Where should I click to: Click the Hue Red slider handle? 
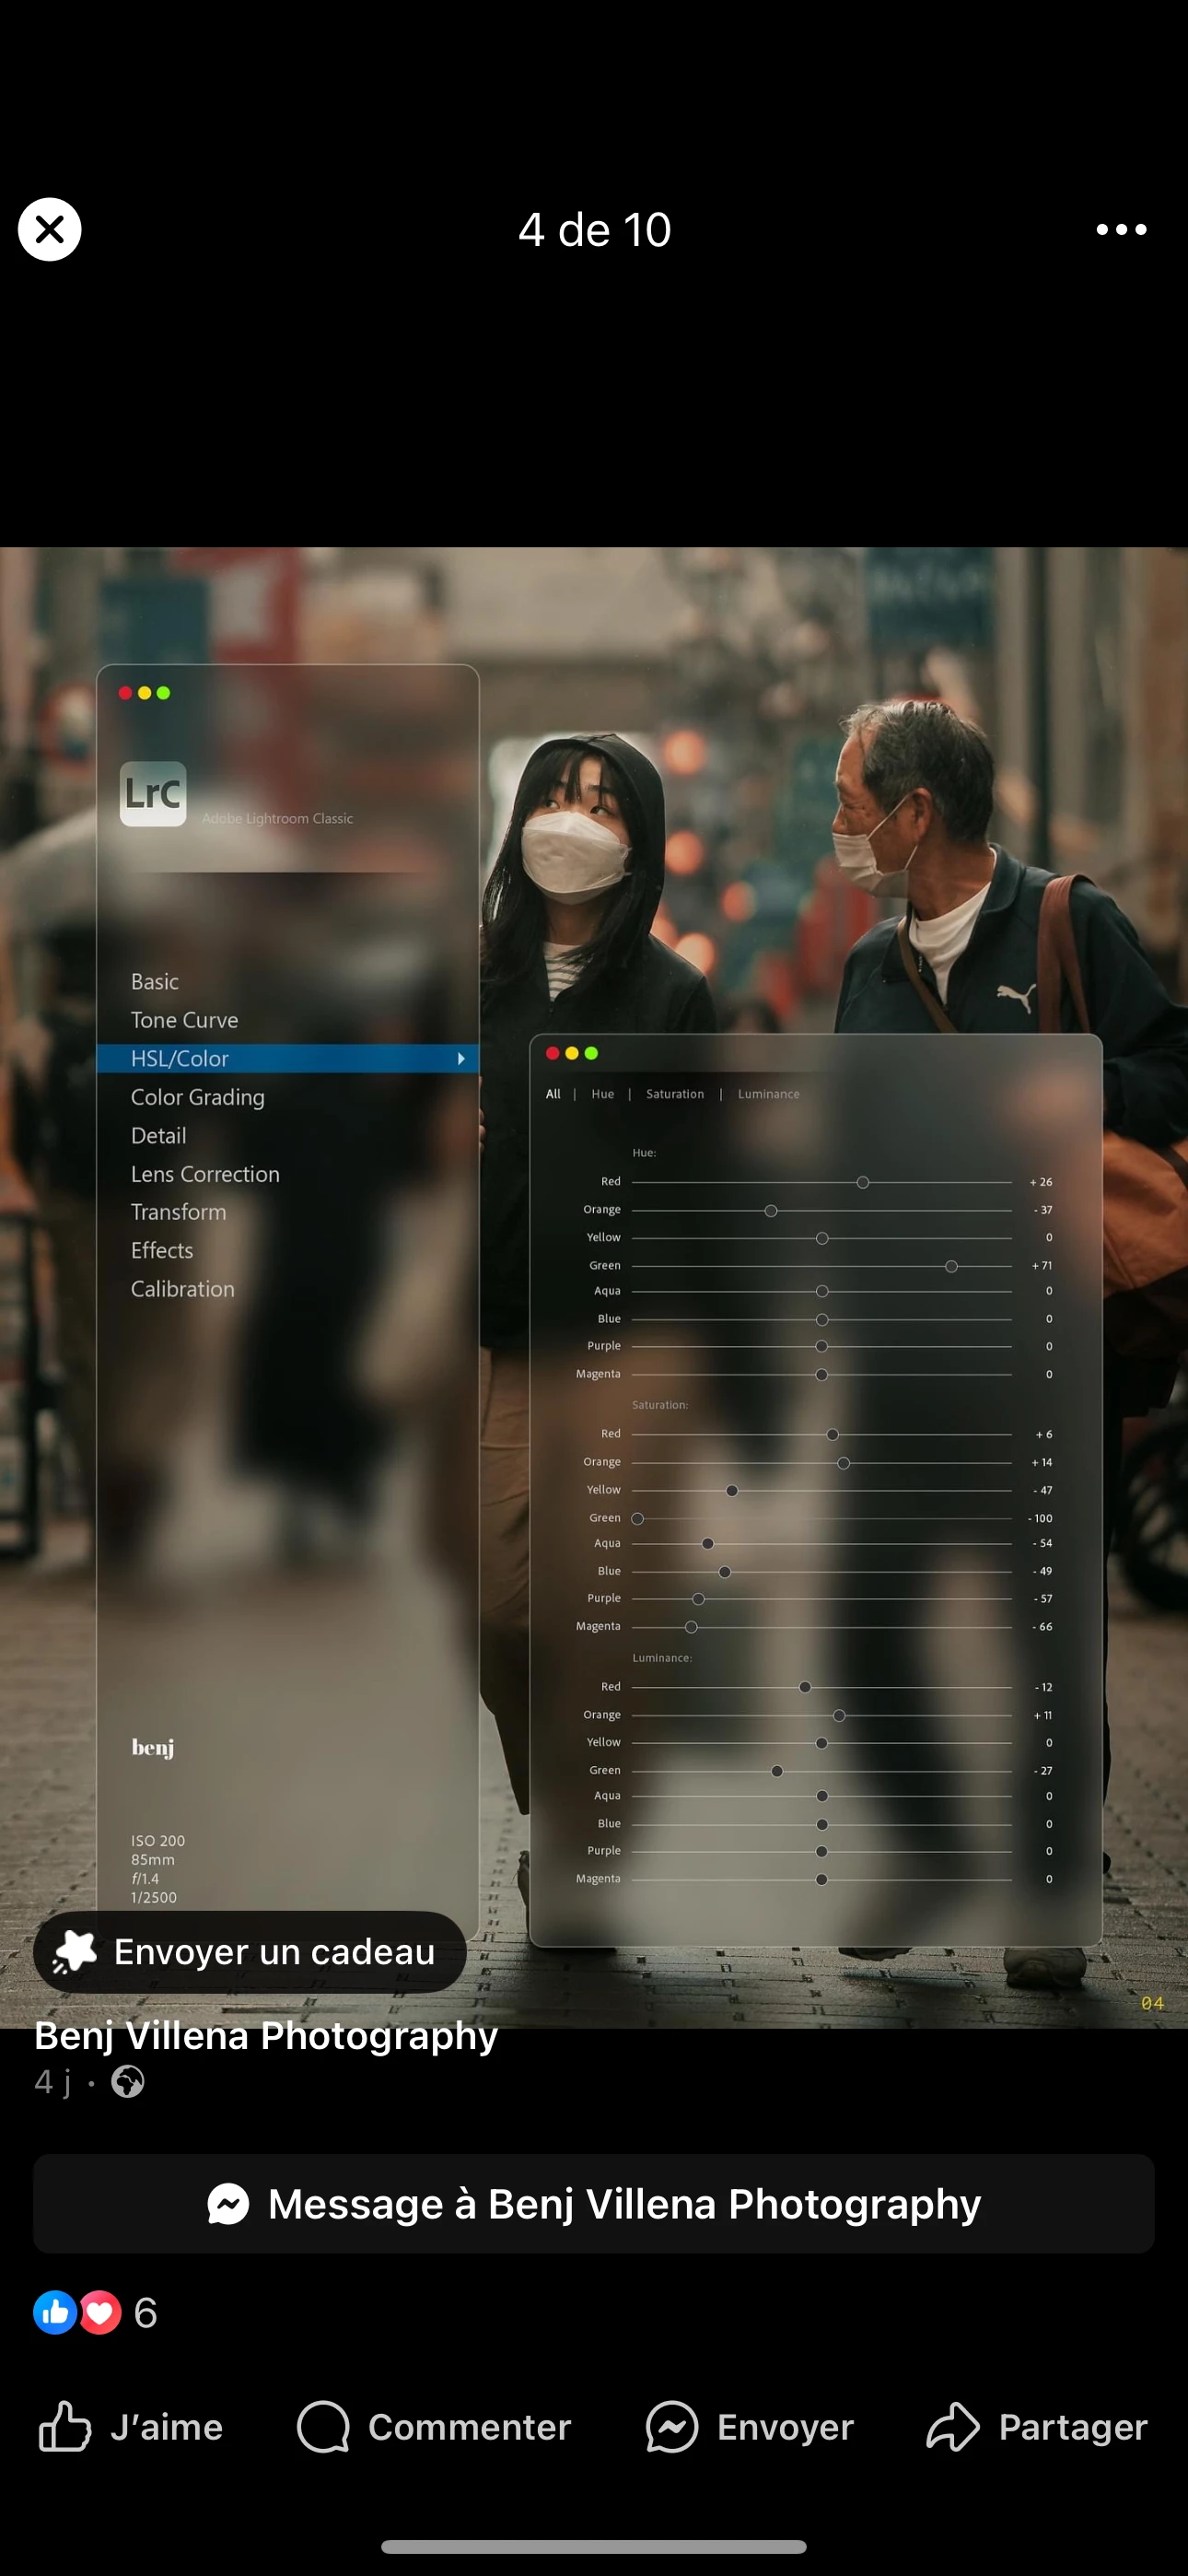pos(863,1183)
